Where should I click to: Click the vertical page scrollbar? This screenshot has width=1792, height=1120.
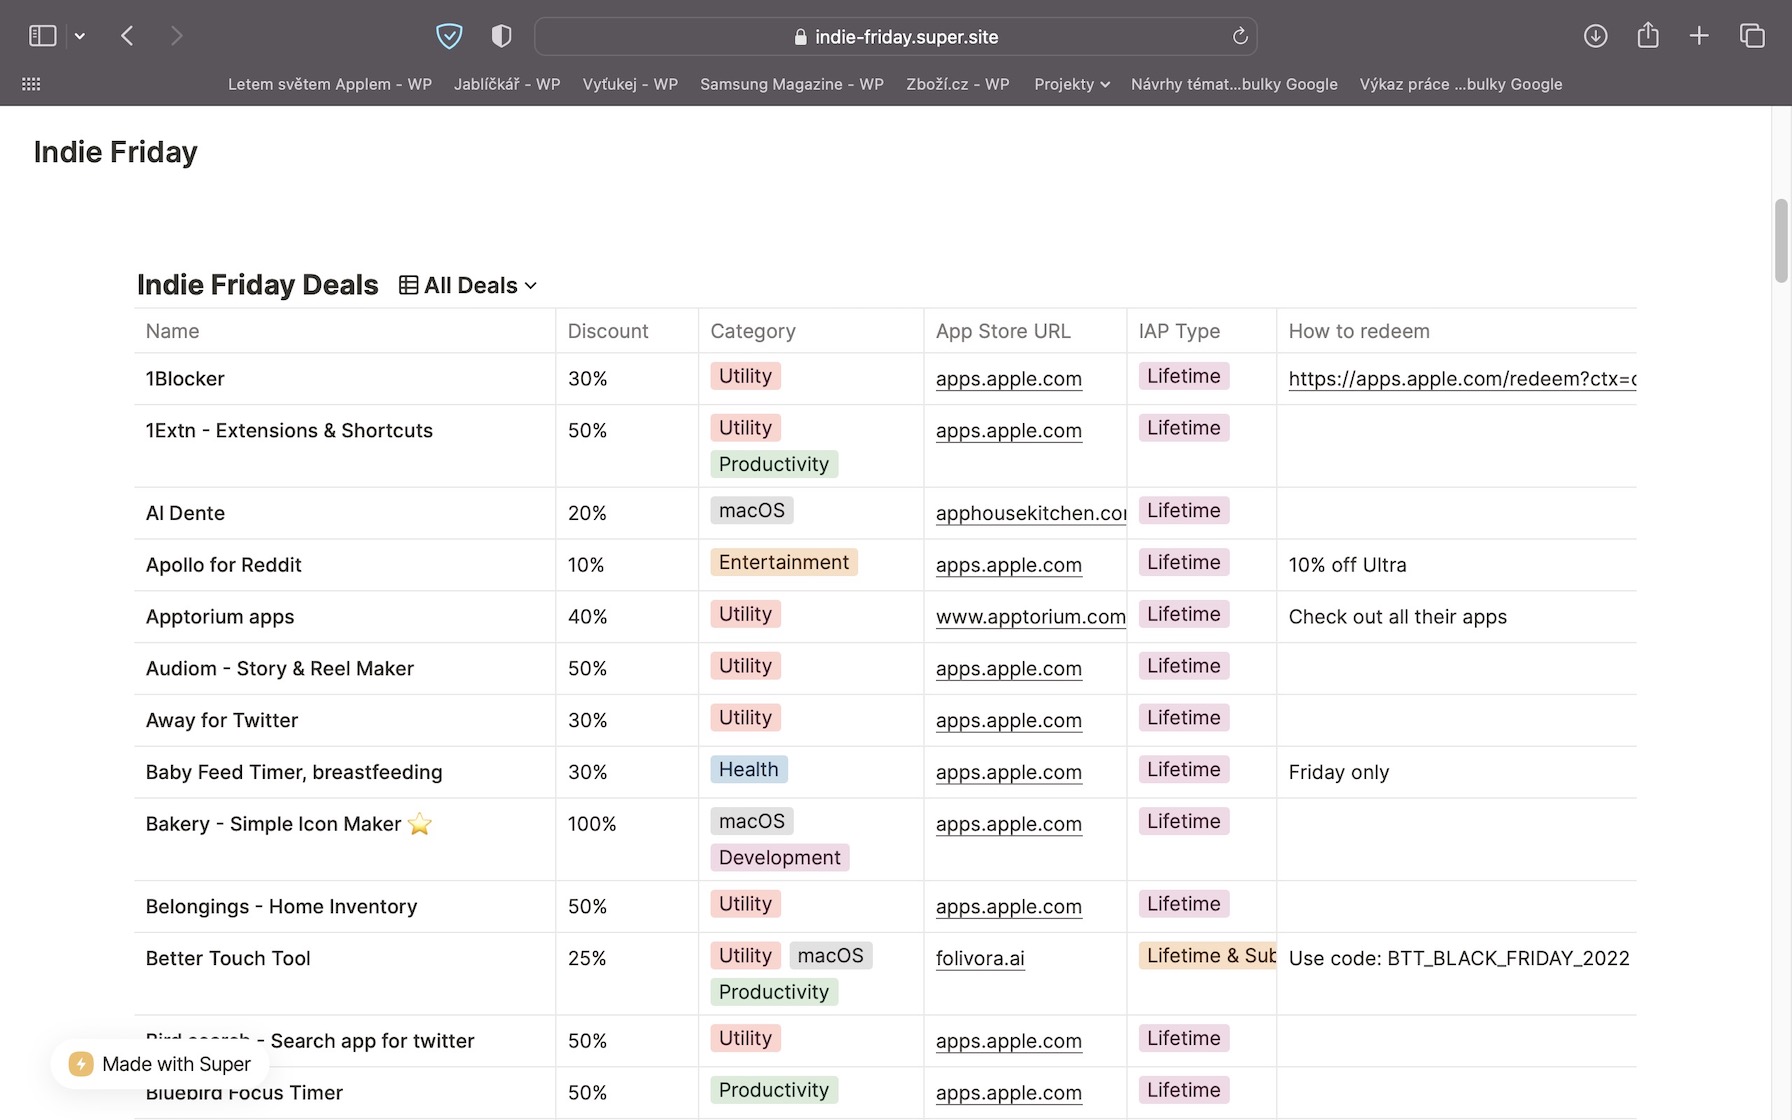click(x=1781, y=240)
